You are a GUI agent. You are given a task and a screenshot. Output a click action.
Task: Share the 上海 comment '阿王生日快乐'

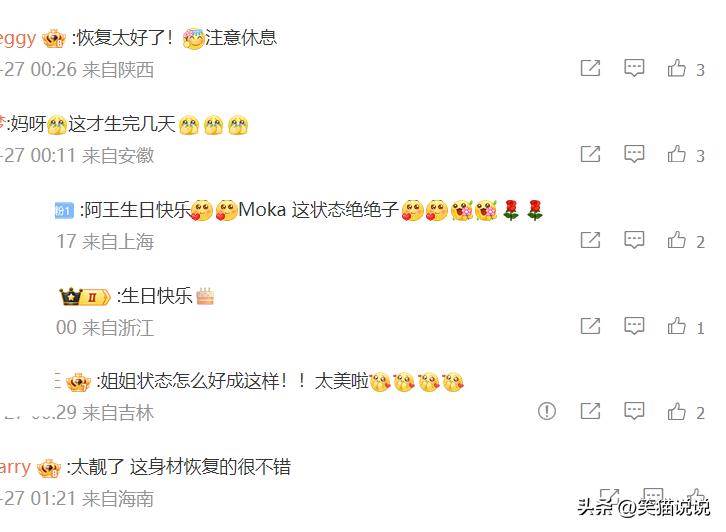[590, 240]
